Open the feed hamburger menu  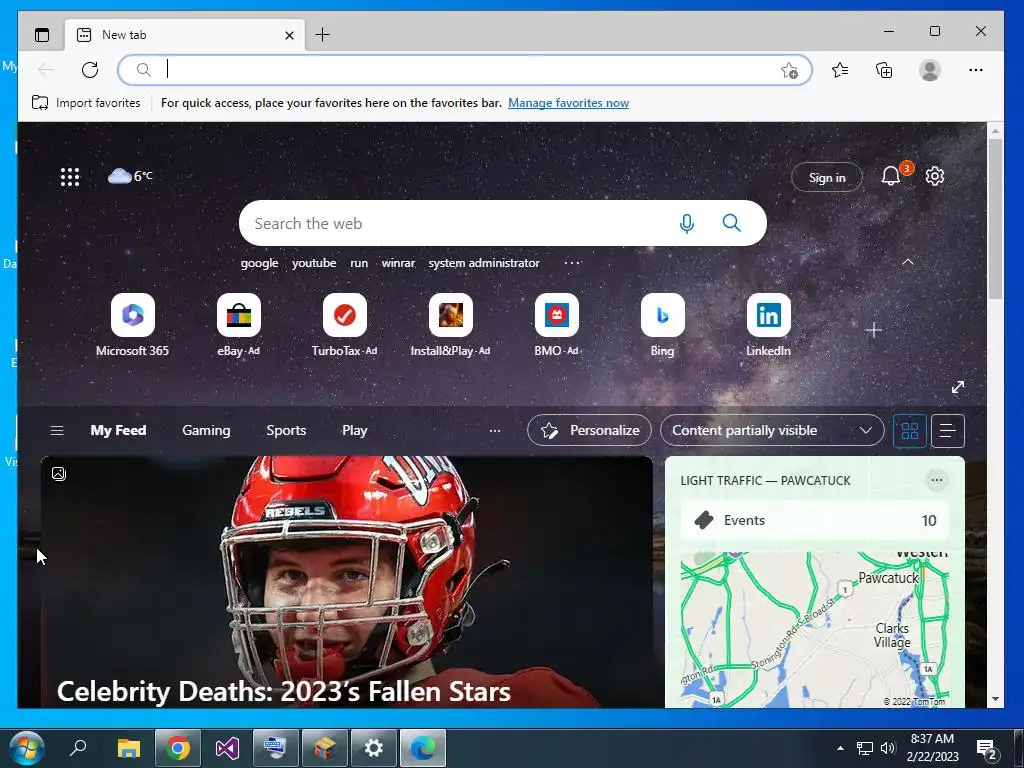(x=57, y=430)
